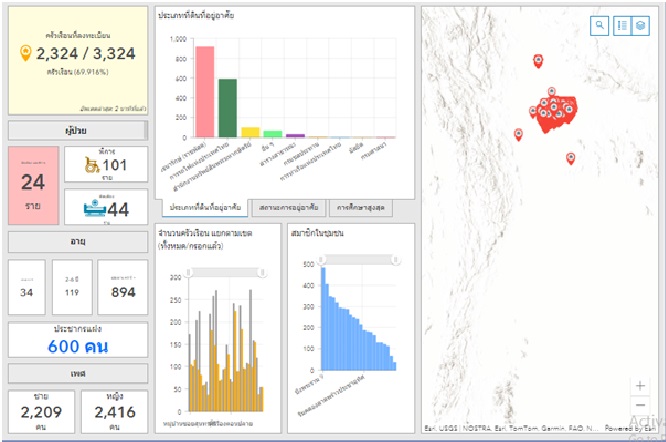Select the topmost red map marker
Screen dimensions: 666x442
538,61
